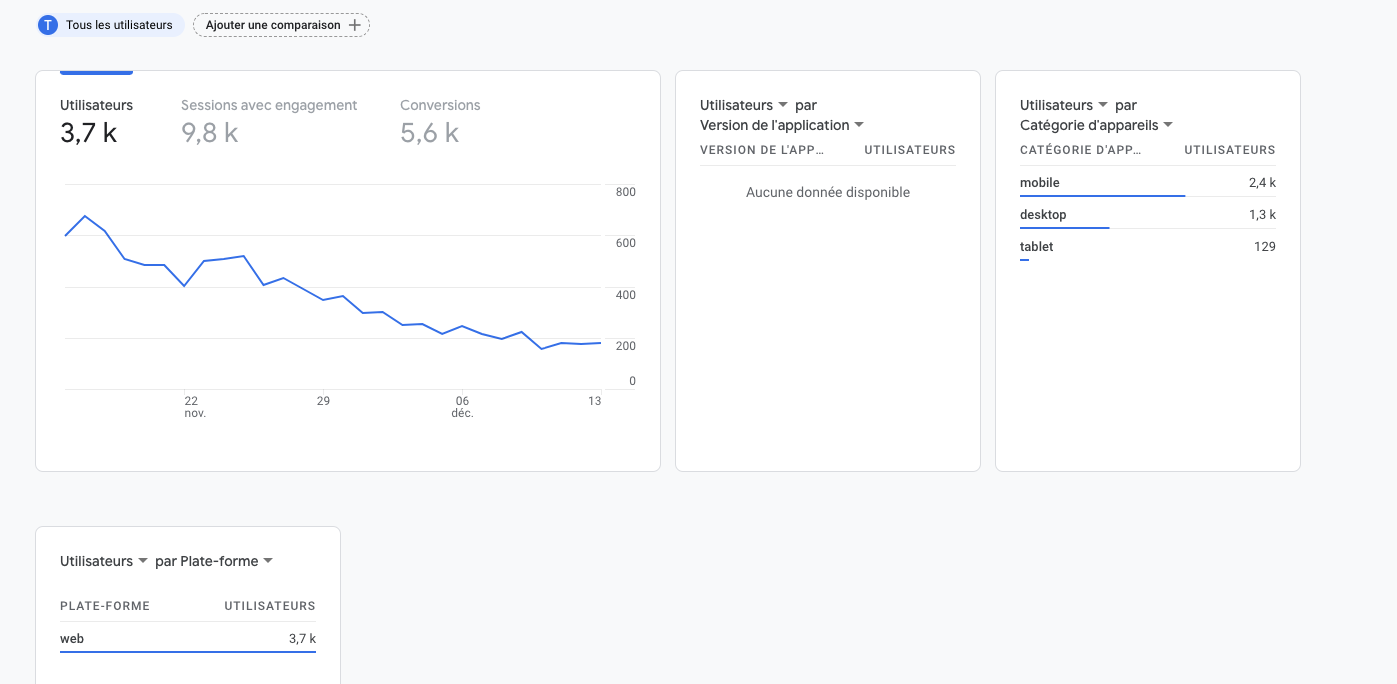This screenshot has width=1397, height=684.
Task: Click the 5,6 k conversions value
Action: click(430, 133)
